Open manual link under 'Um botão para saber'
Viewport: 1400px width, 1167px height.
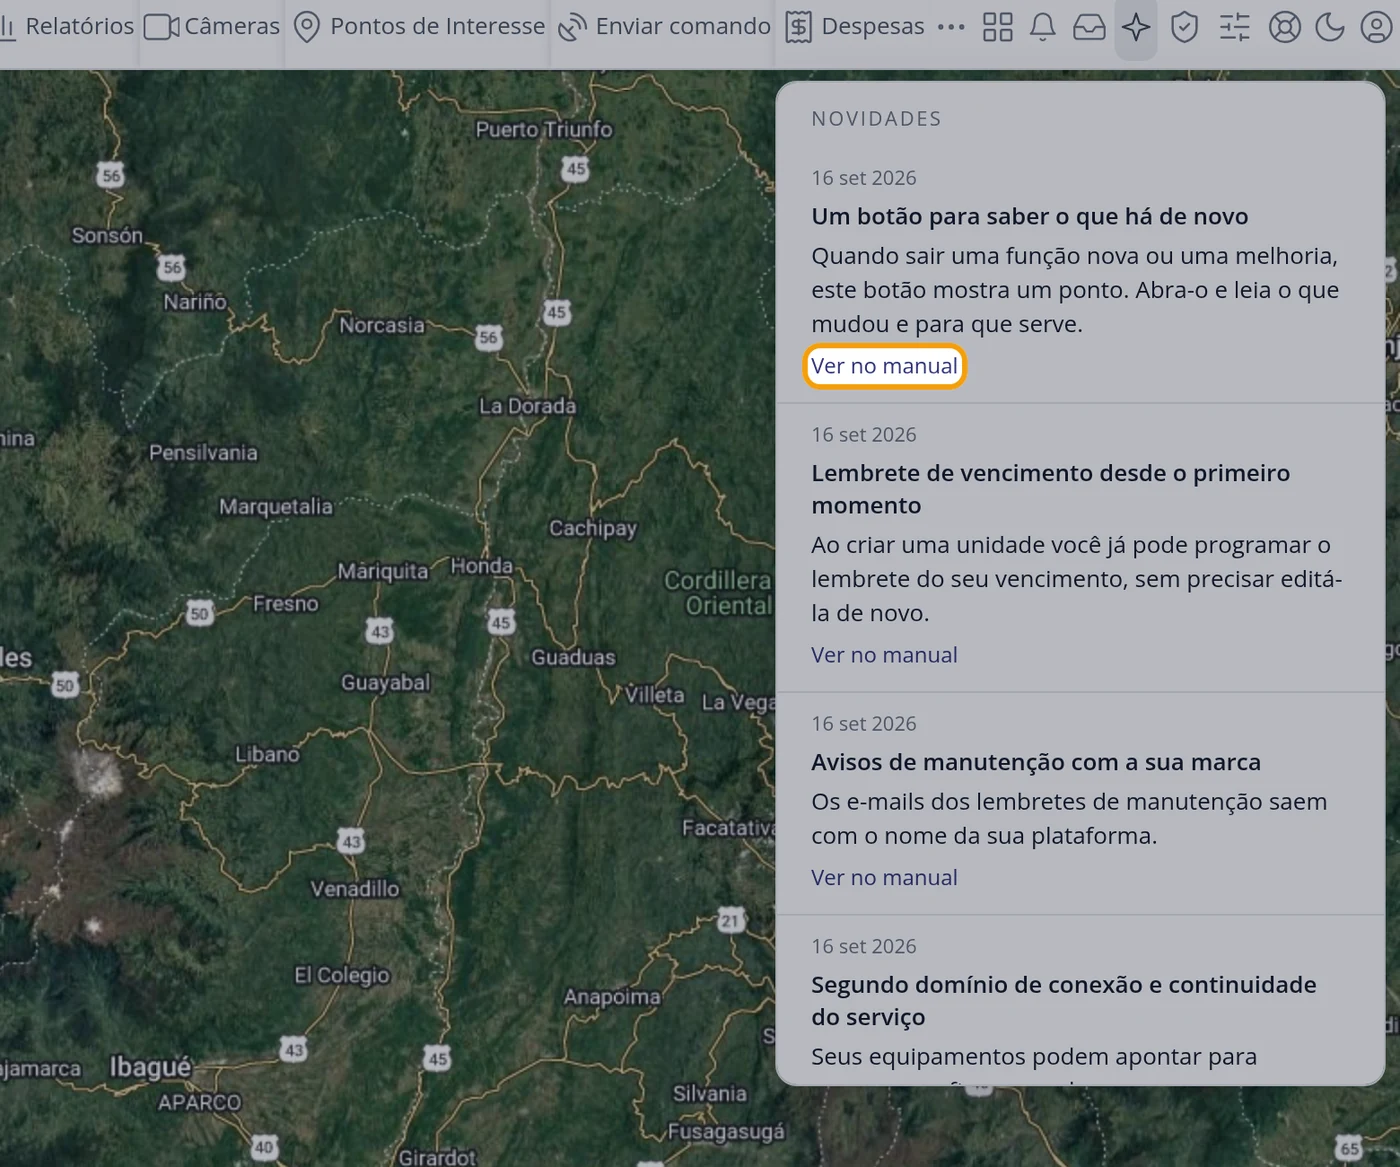click(884, 366)
